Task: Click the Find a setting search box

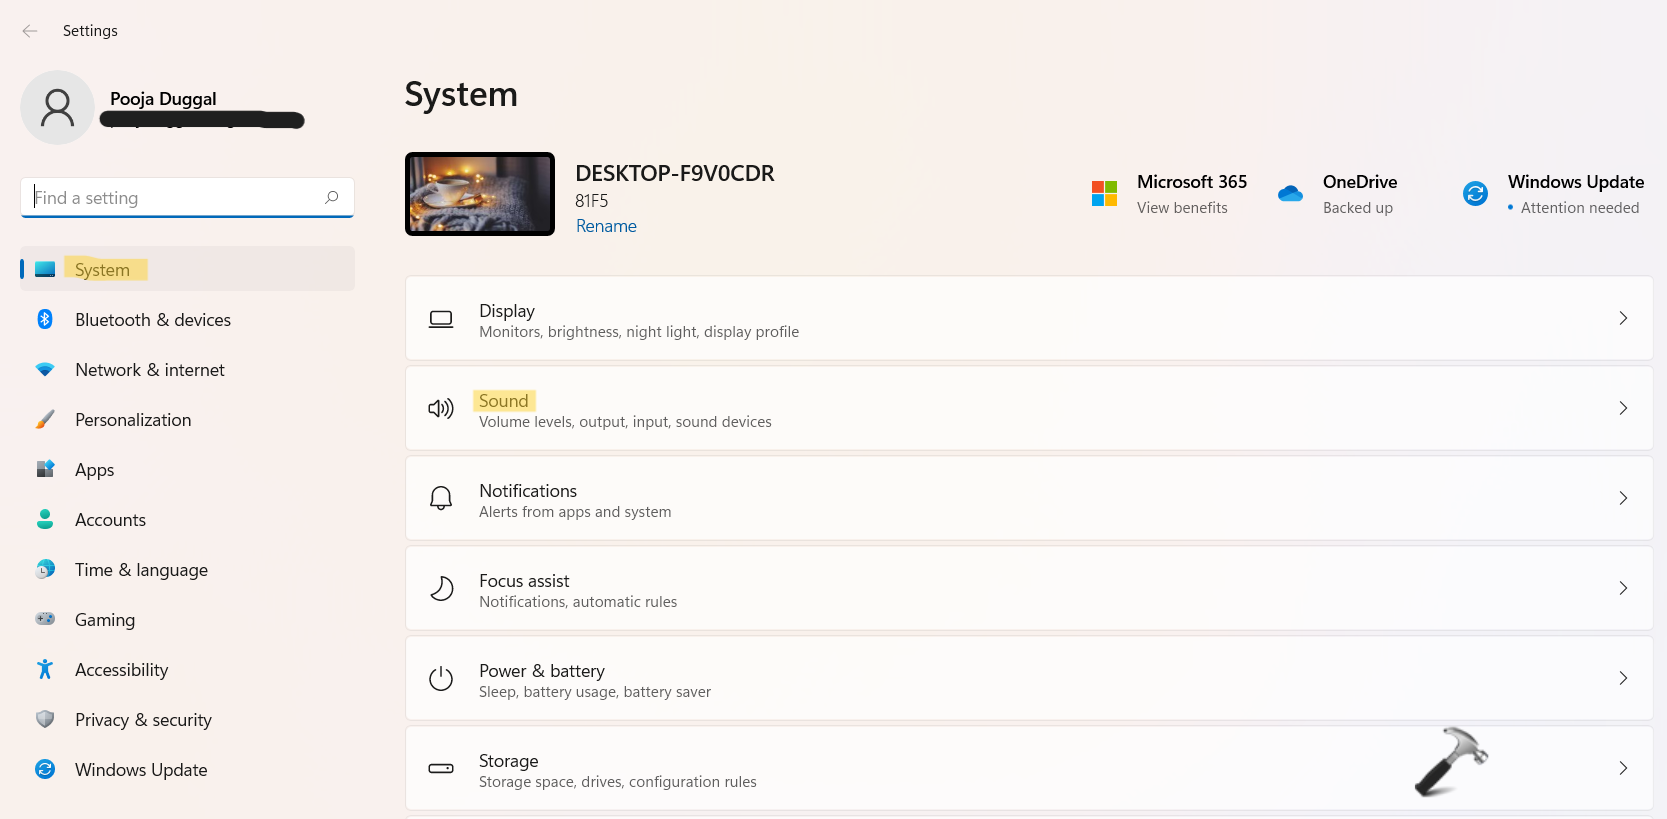Action: pos(175,198)
